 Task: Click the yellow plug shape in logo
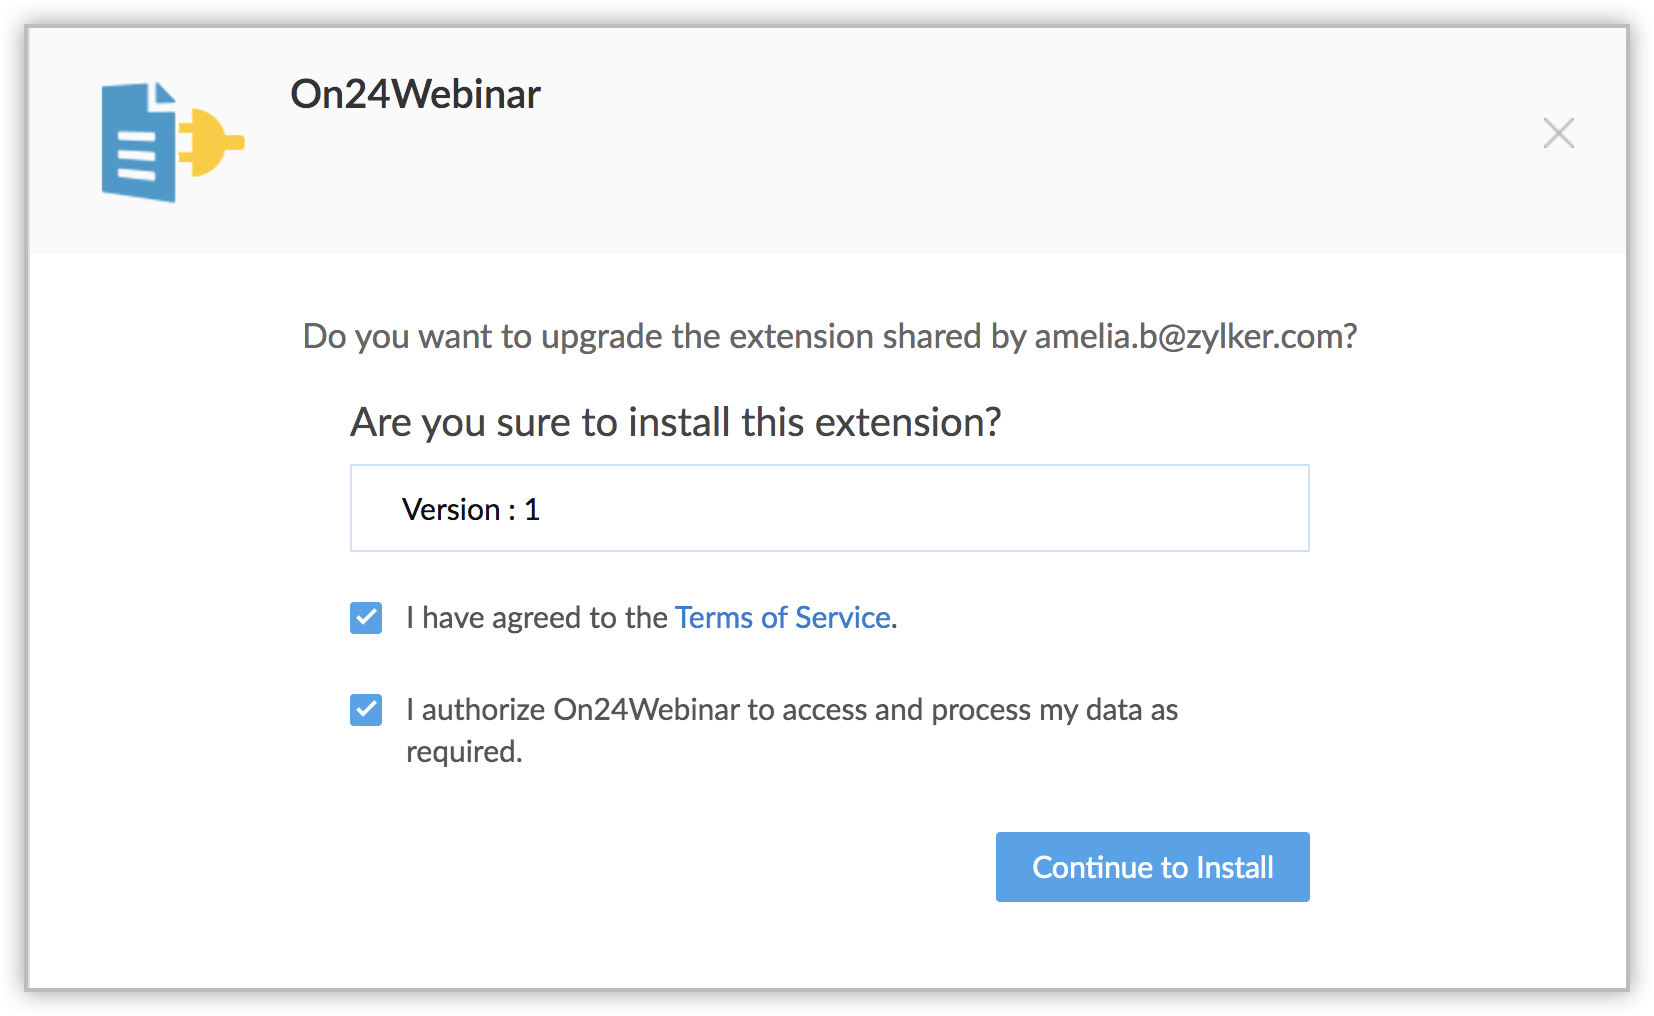(x=212, y=141)
